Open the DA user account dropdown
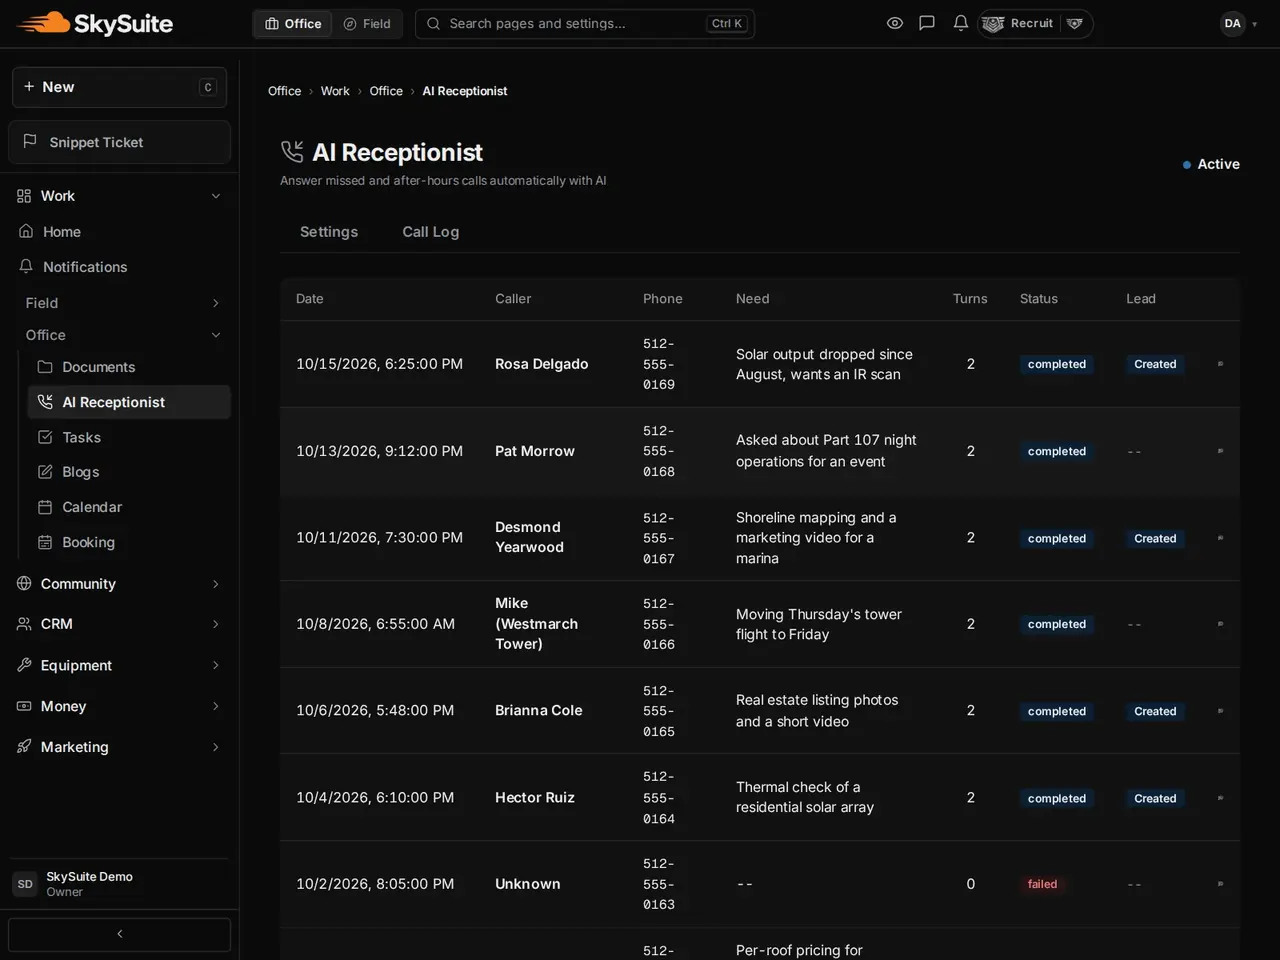The image size is (1280, 960). pyautogui.click(x=1239, y=23)
